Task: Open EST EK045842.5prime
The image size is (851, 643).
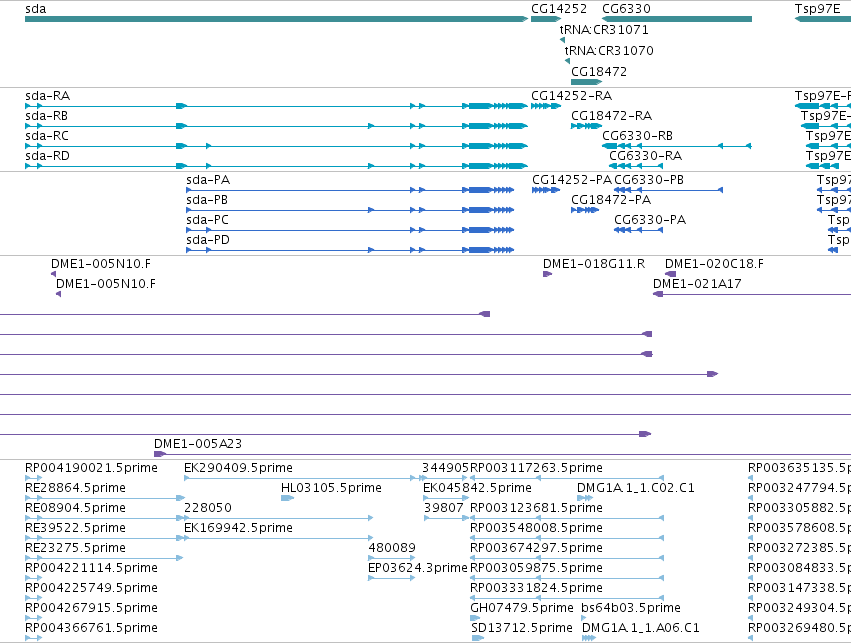Action: coord(446,498)
